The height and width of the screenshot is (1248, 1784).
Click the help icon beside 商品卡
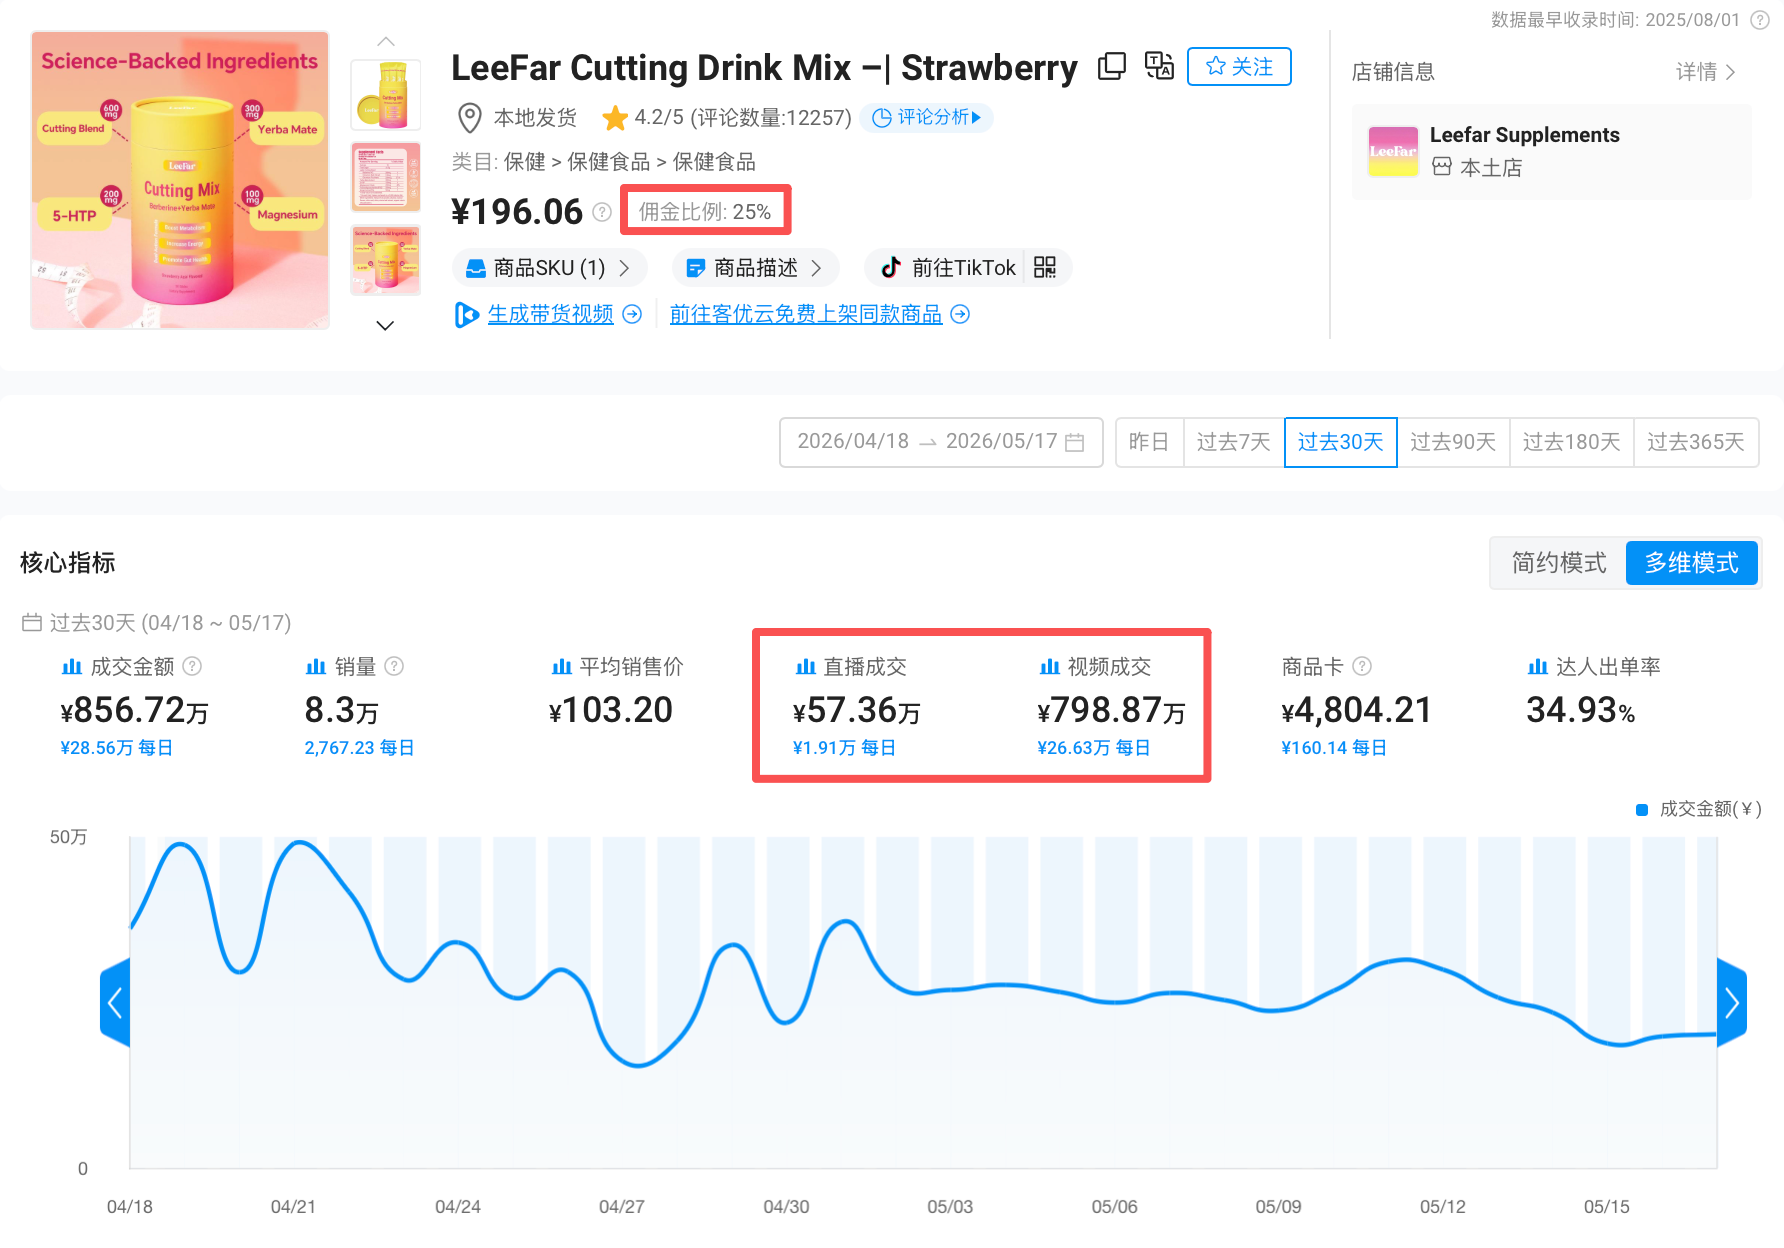(1362, 666)
